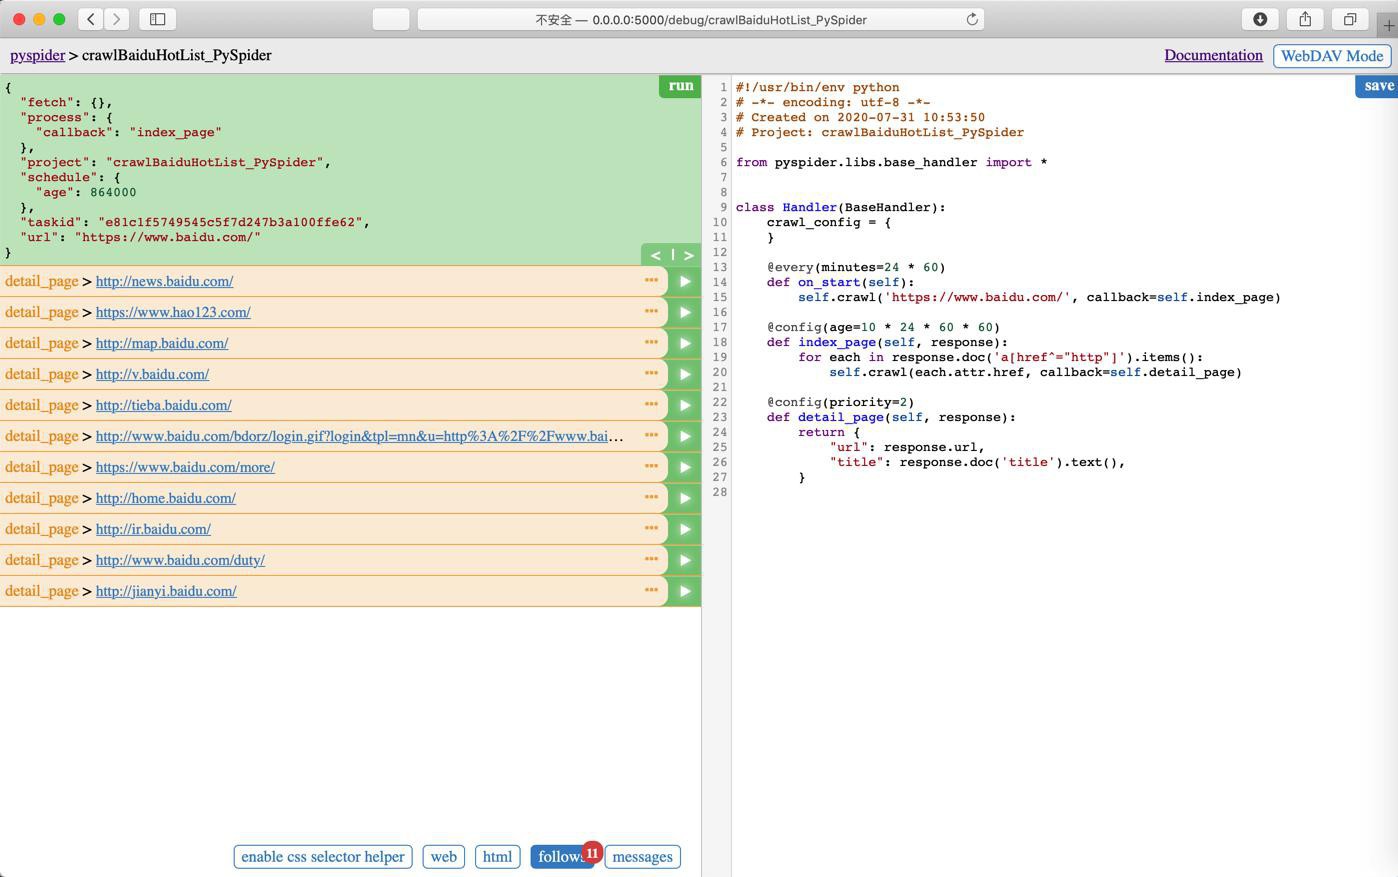Image resolution: width=1398 pixels, height=877 pixels.
Task: Click line number 28 in editor
Action: pos(720,492)
